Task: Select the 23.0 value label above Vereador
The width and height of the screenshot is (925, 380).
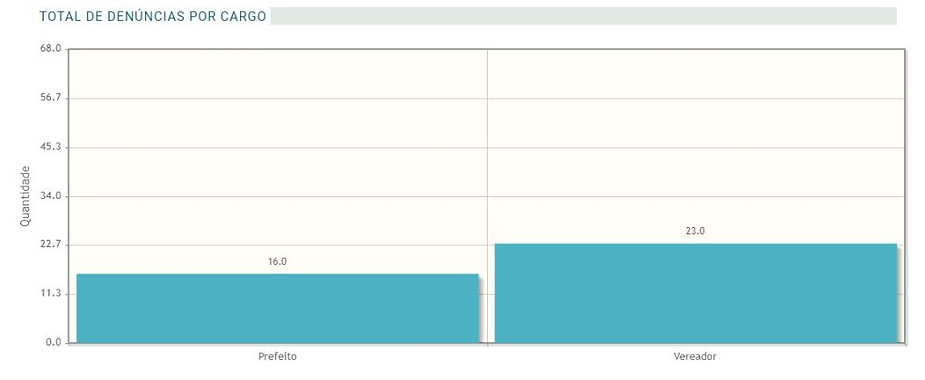Action: click(696, 231)
